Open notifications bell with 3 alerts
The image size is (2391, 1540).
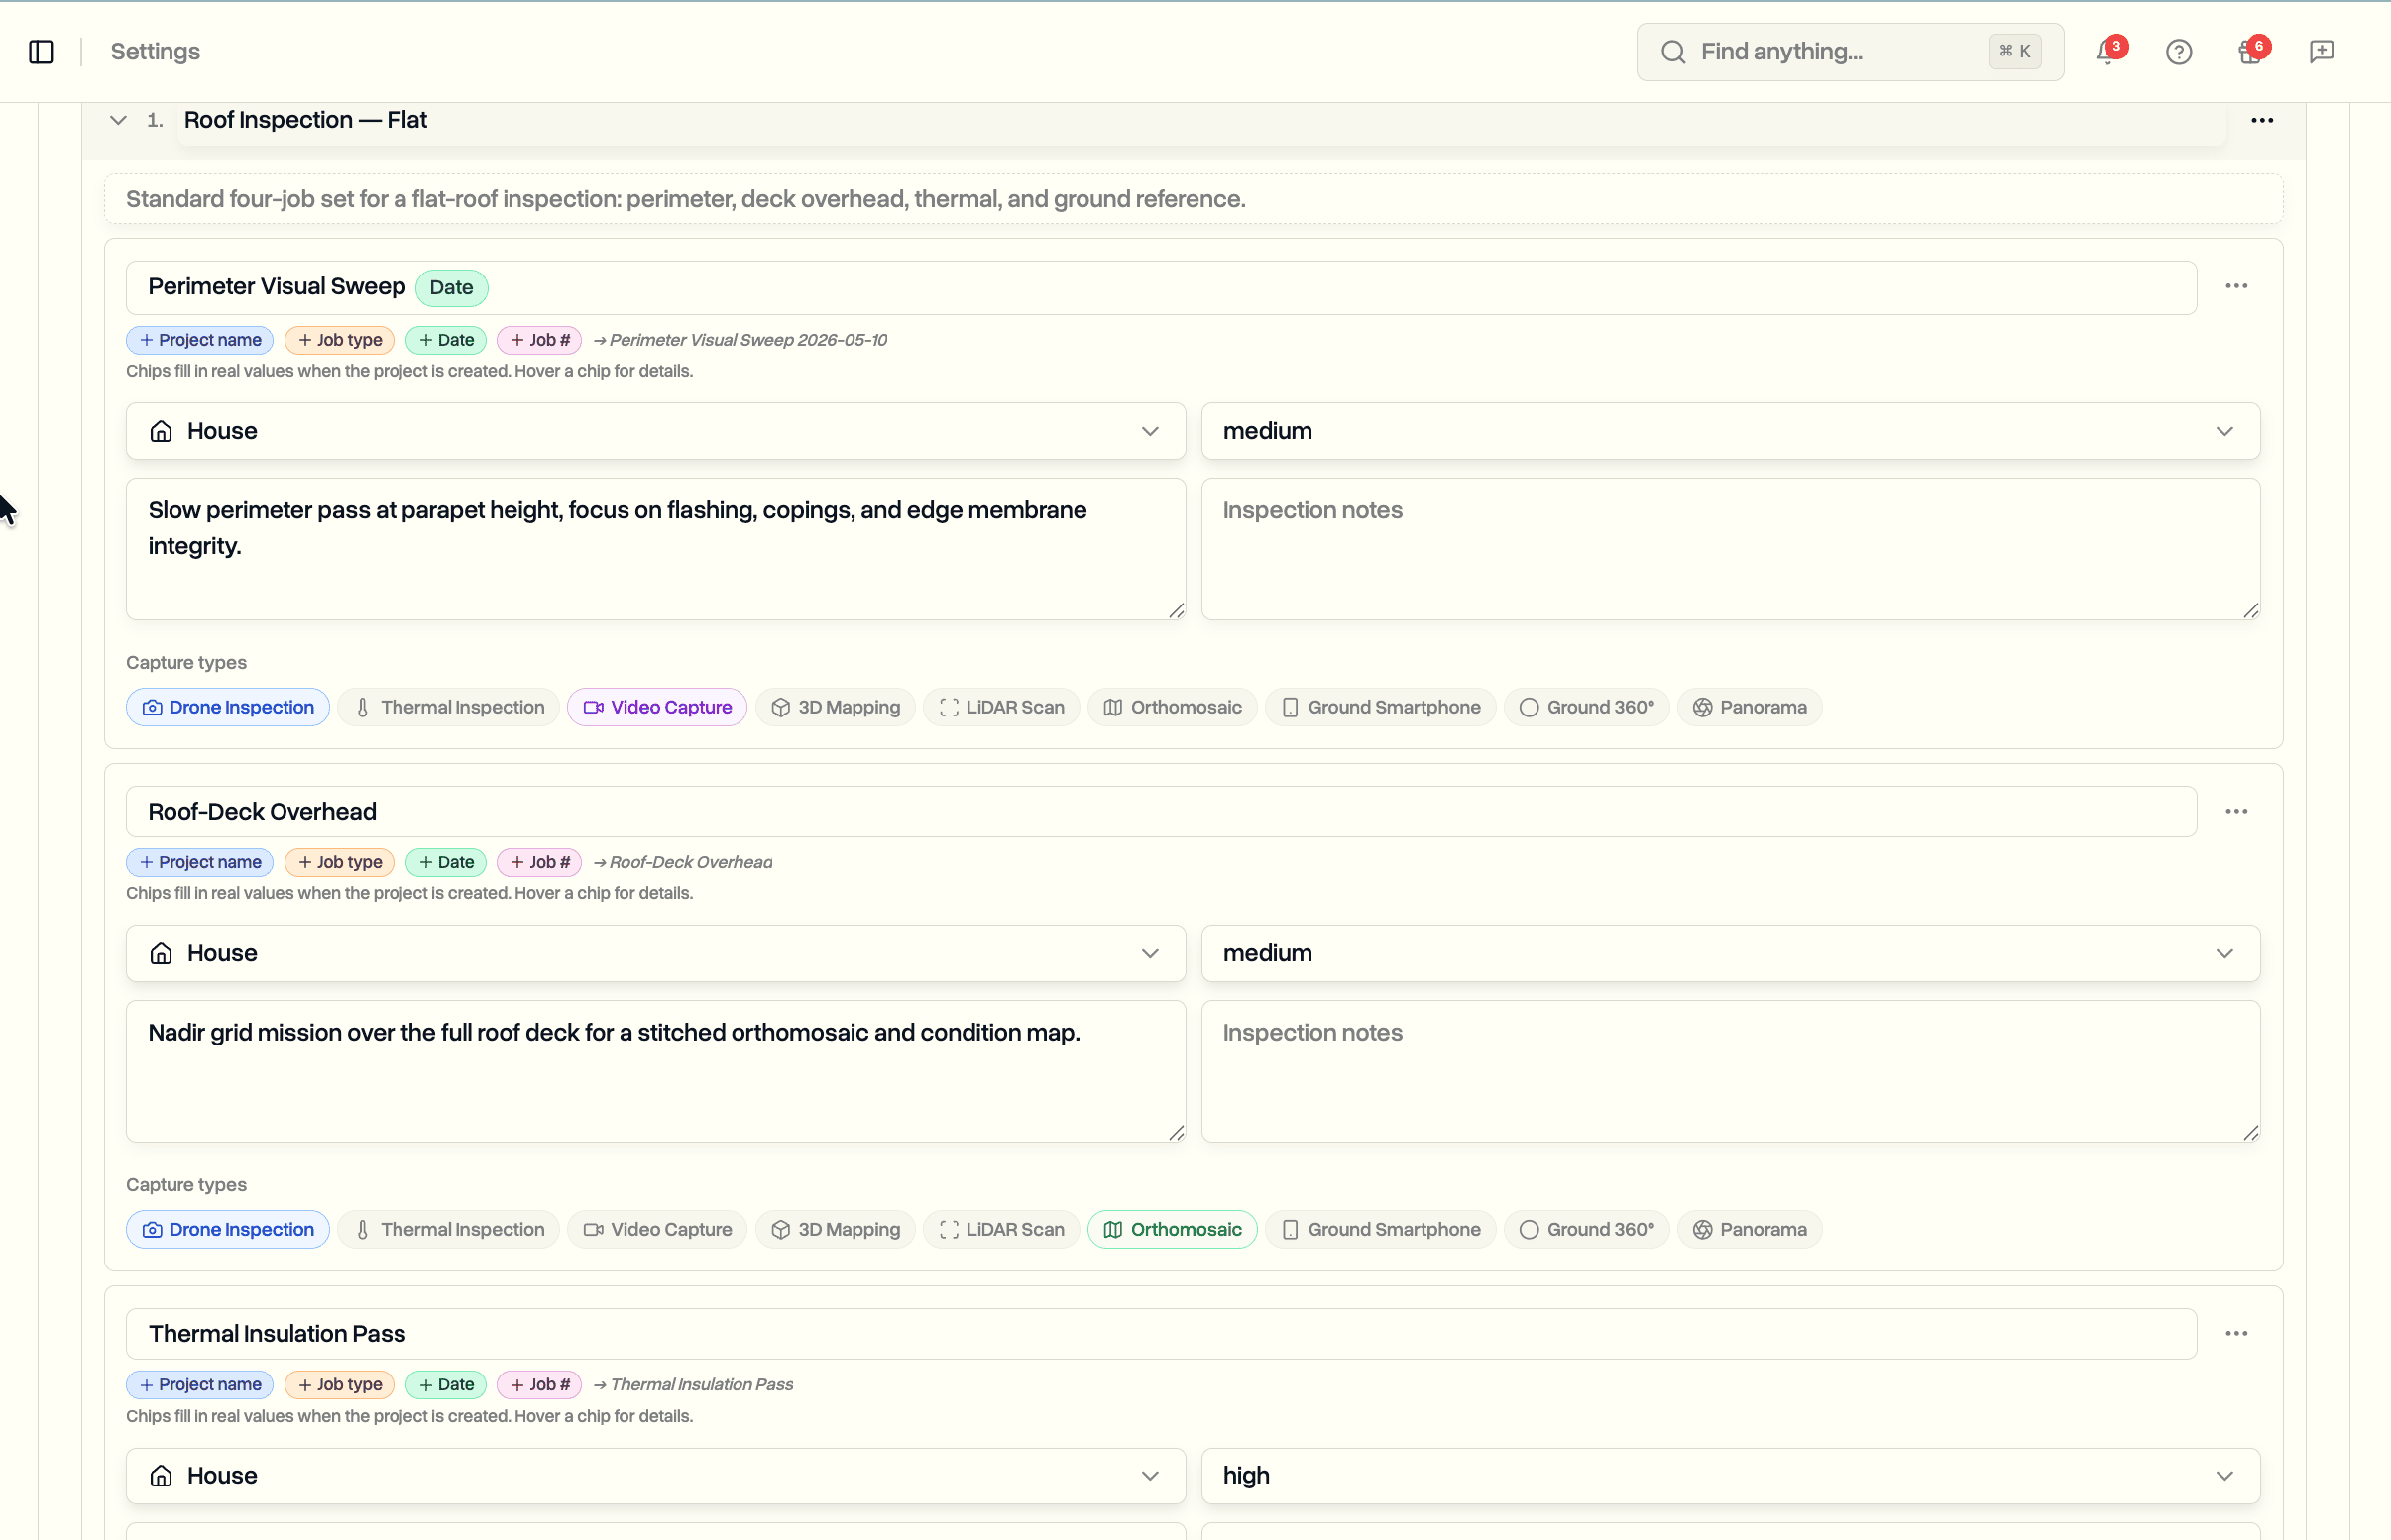[x=2108, y=52]
